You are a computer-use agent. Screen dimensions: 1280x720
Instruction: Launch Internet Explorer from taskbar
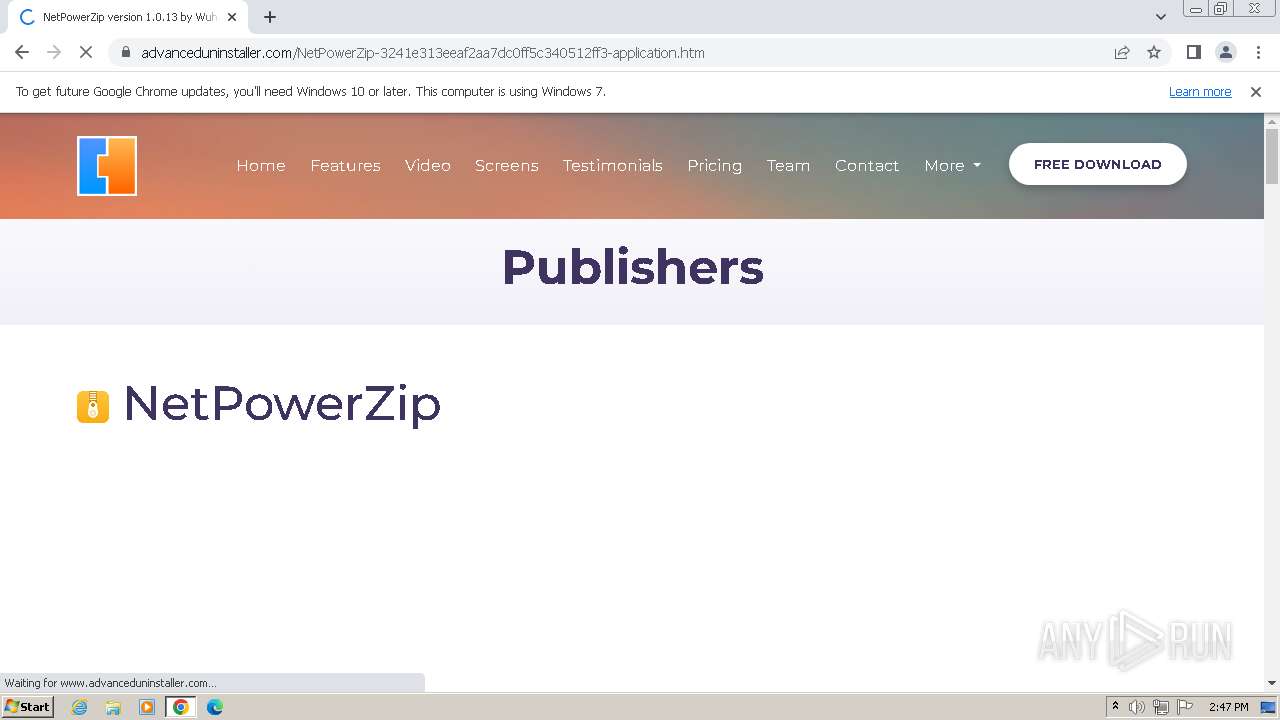point(80,707)
